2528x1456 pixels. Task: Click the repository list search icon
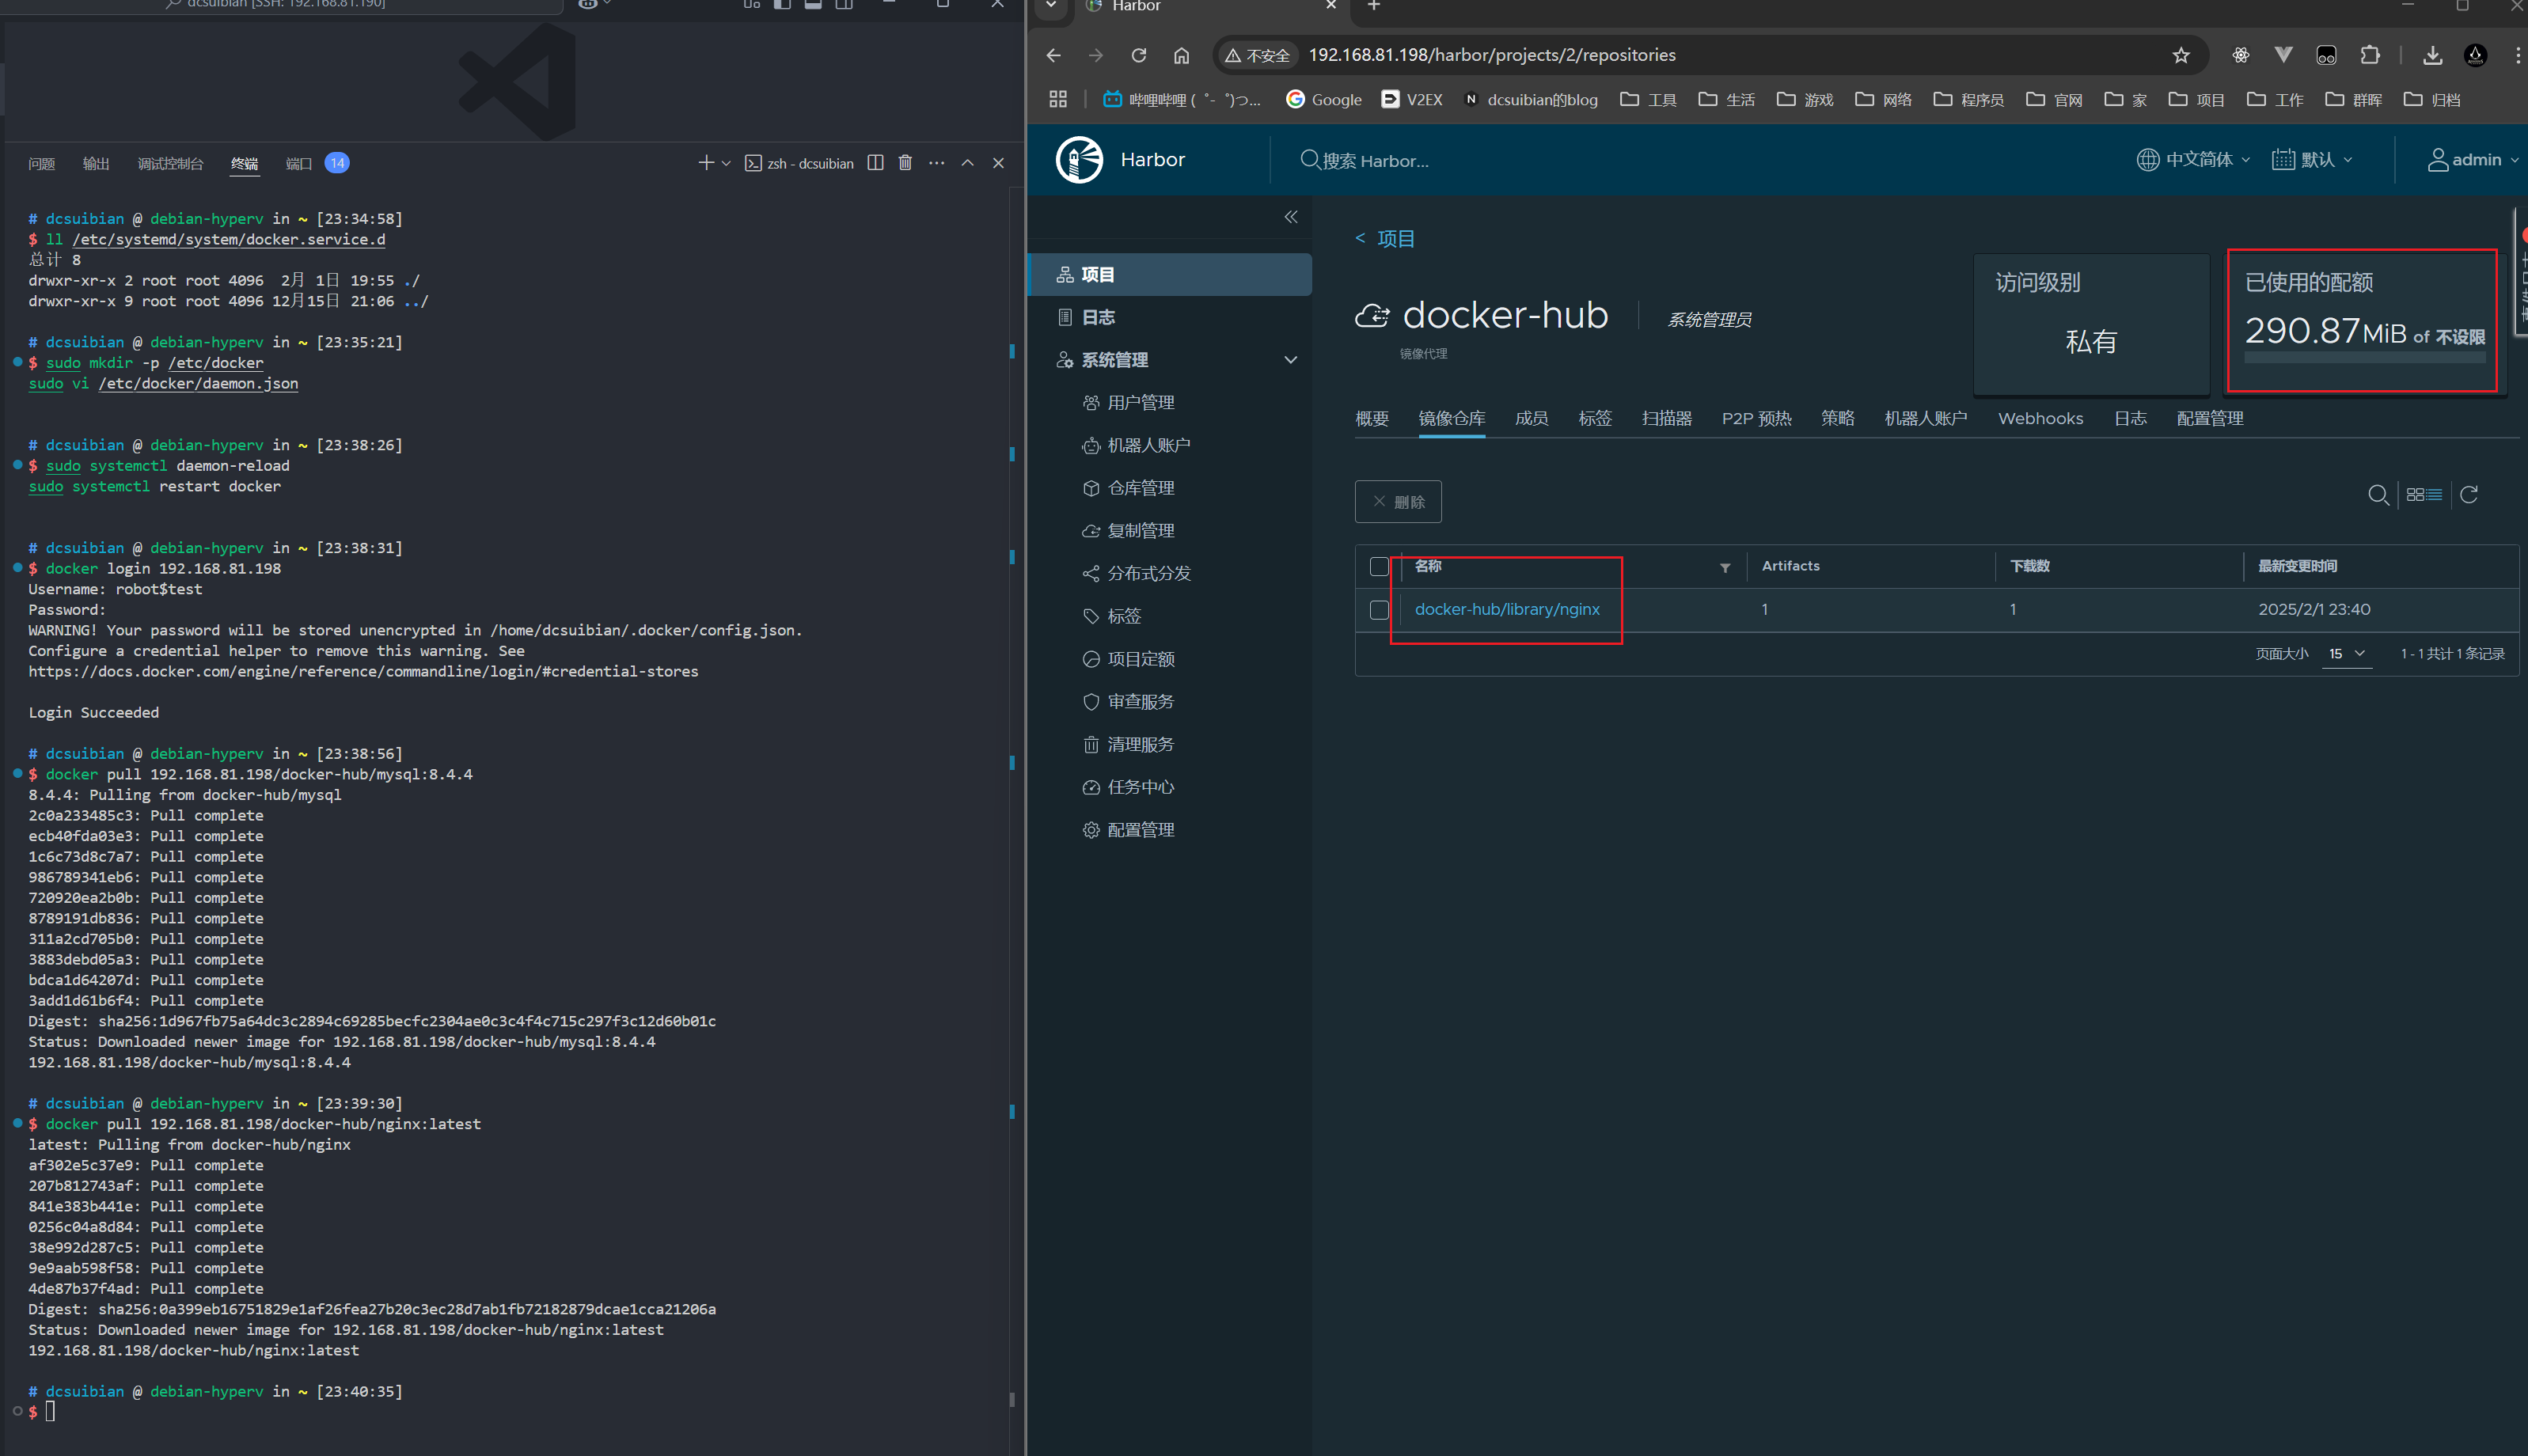tap(2378, 495)
